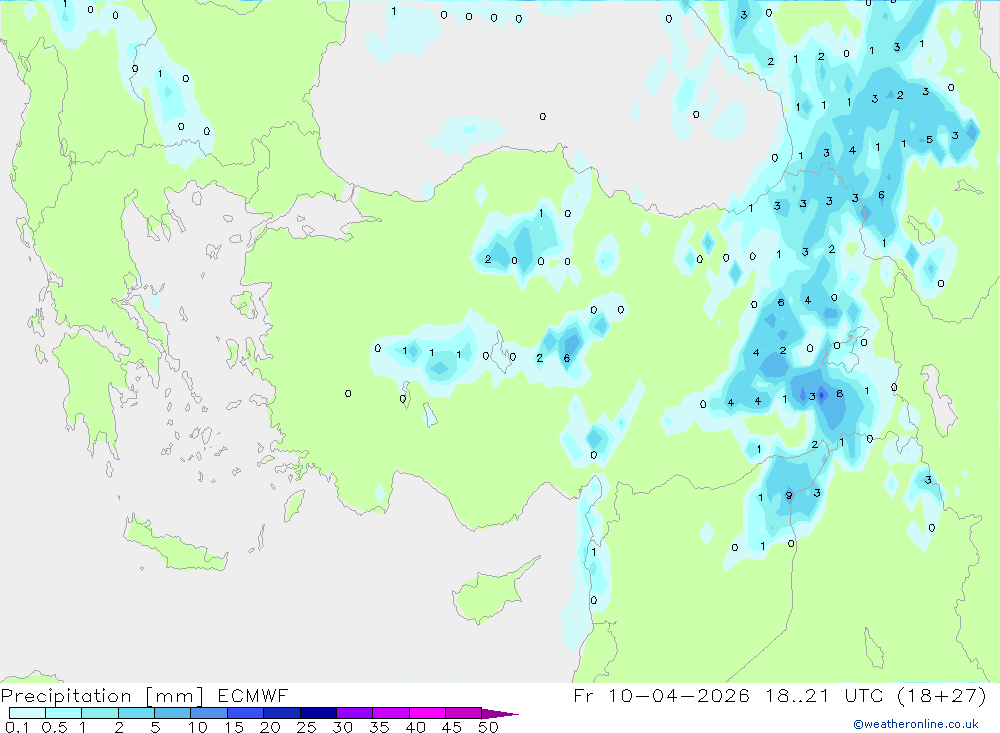Click the 'UTC' label

866,695
